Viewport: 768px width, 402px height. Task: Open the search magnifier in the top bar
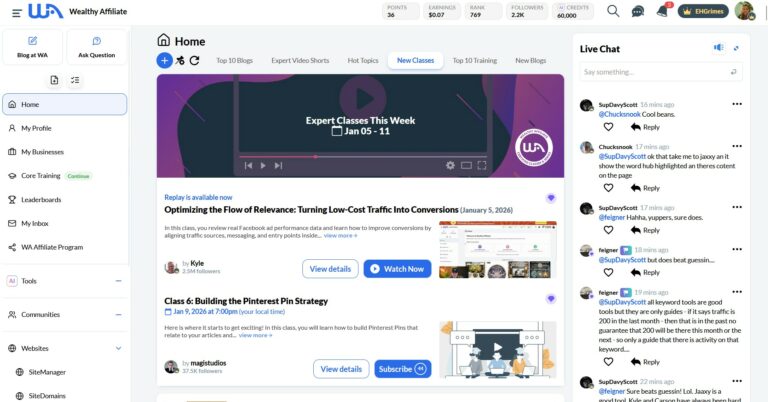[613, 11]
